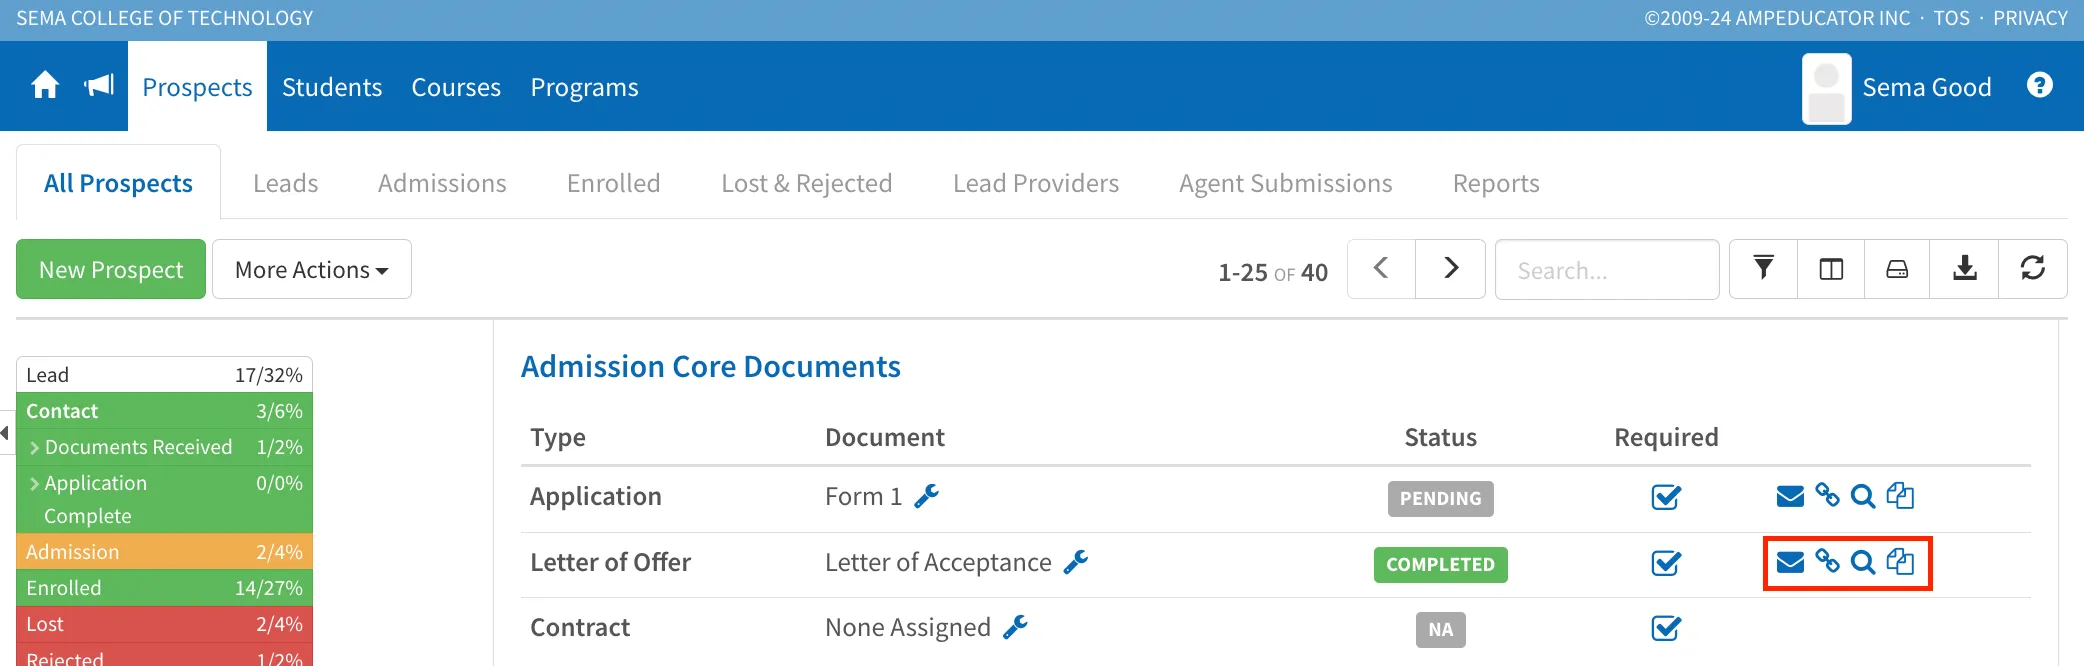Click envelope icon in Letter of Offer row
Viewport: 2084px width, 666px height.
[1790, 562]
